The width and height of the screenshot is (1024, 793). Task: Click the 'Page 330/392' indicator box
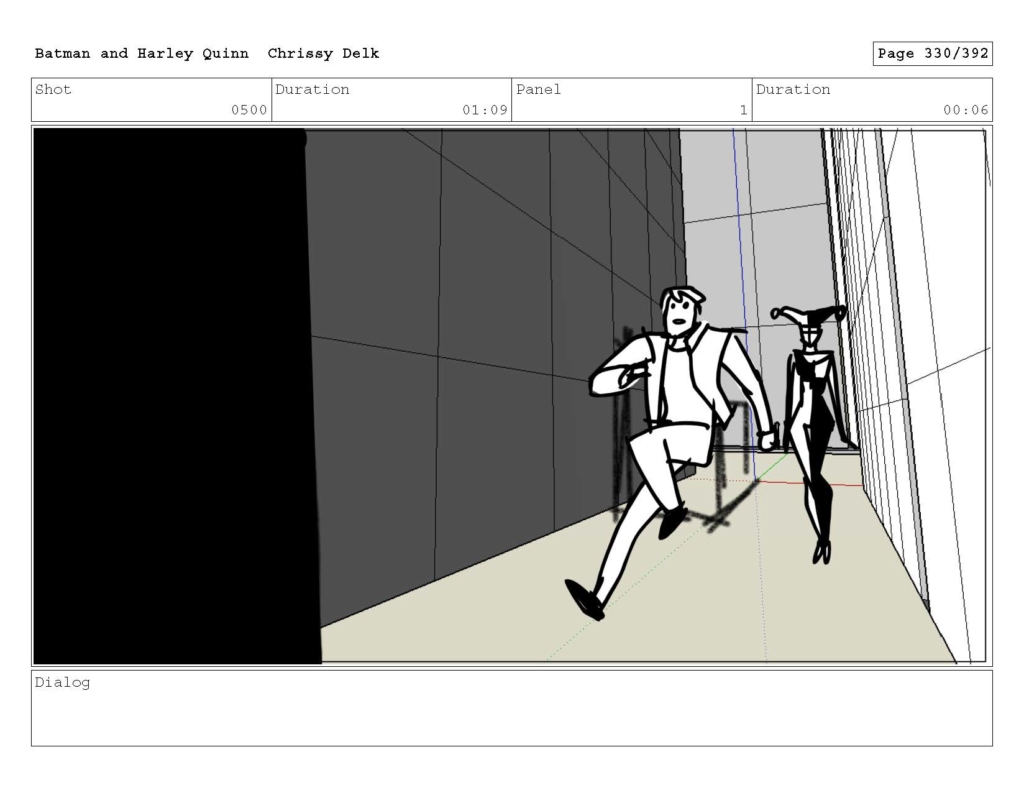933,54
